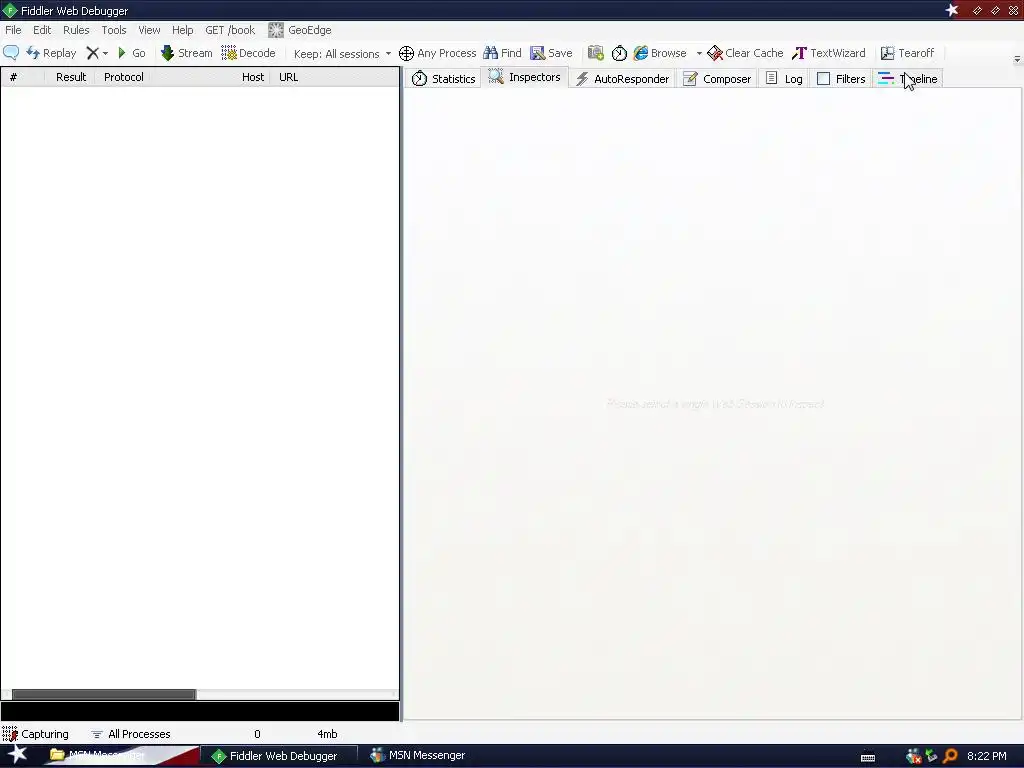Screen dimensions: 1024x768
Task: Switch to the Statistics tab
Action: point(443,79)
